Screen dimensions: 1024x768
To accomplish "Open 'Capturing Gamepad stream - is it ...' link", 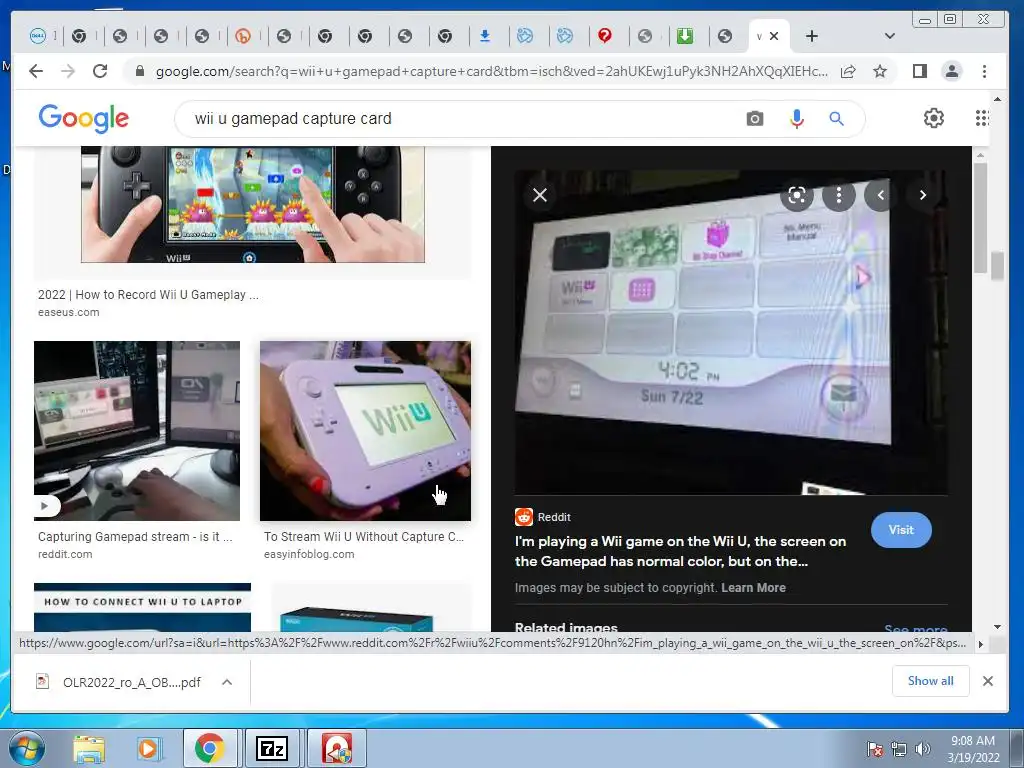I will coord(135,537).
